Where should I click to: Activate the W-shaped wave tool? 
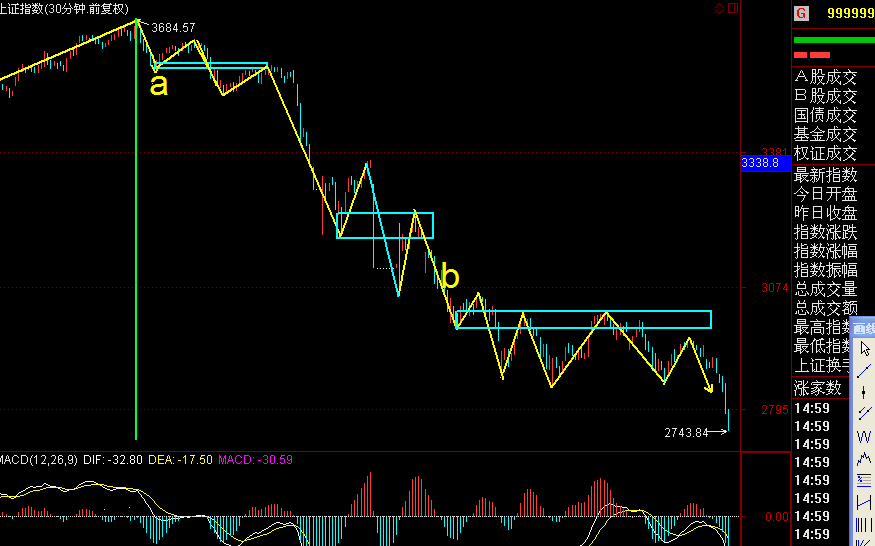864,437
